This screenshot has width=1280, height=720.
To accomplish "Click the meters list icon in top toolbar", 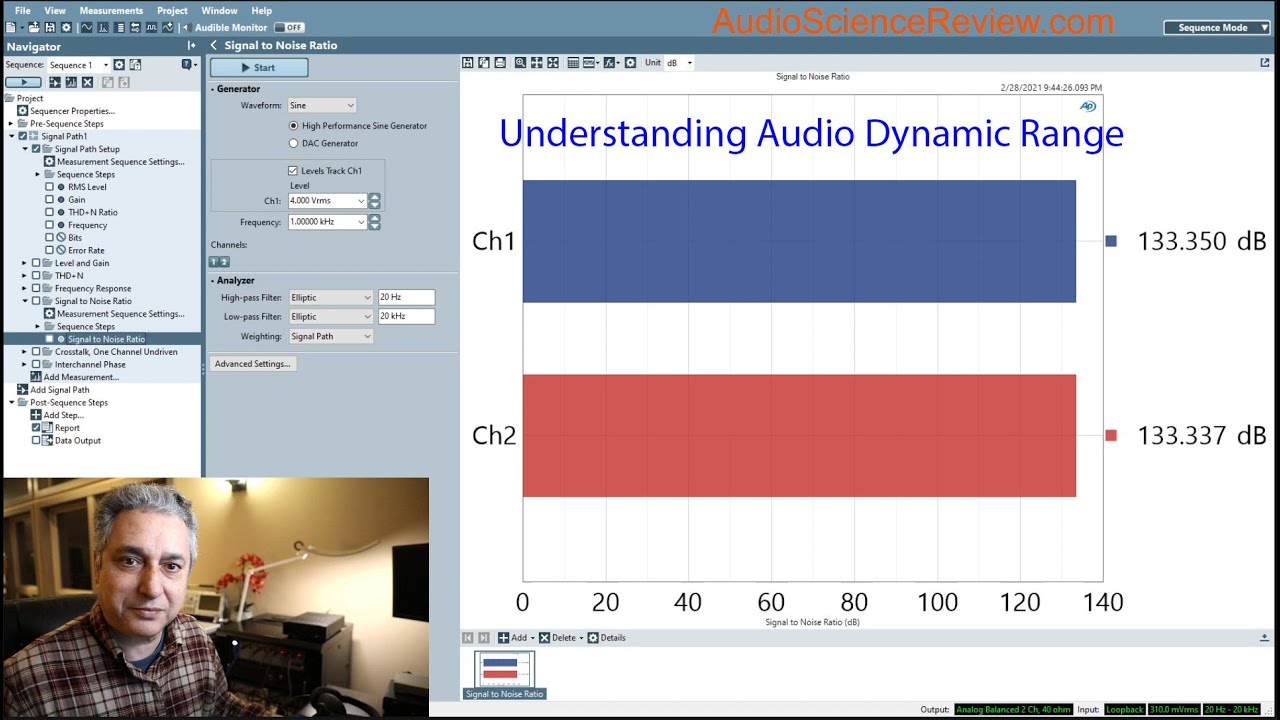I will [120, 28].
